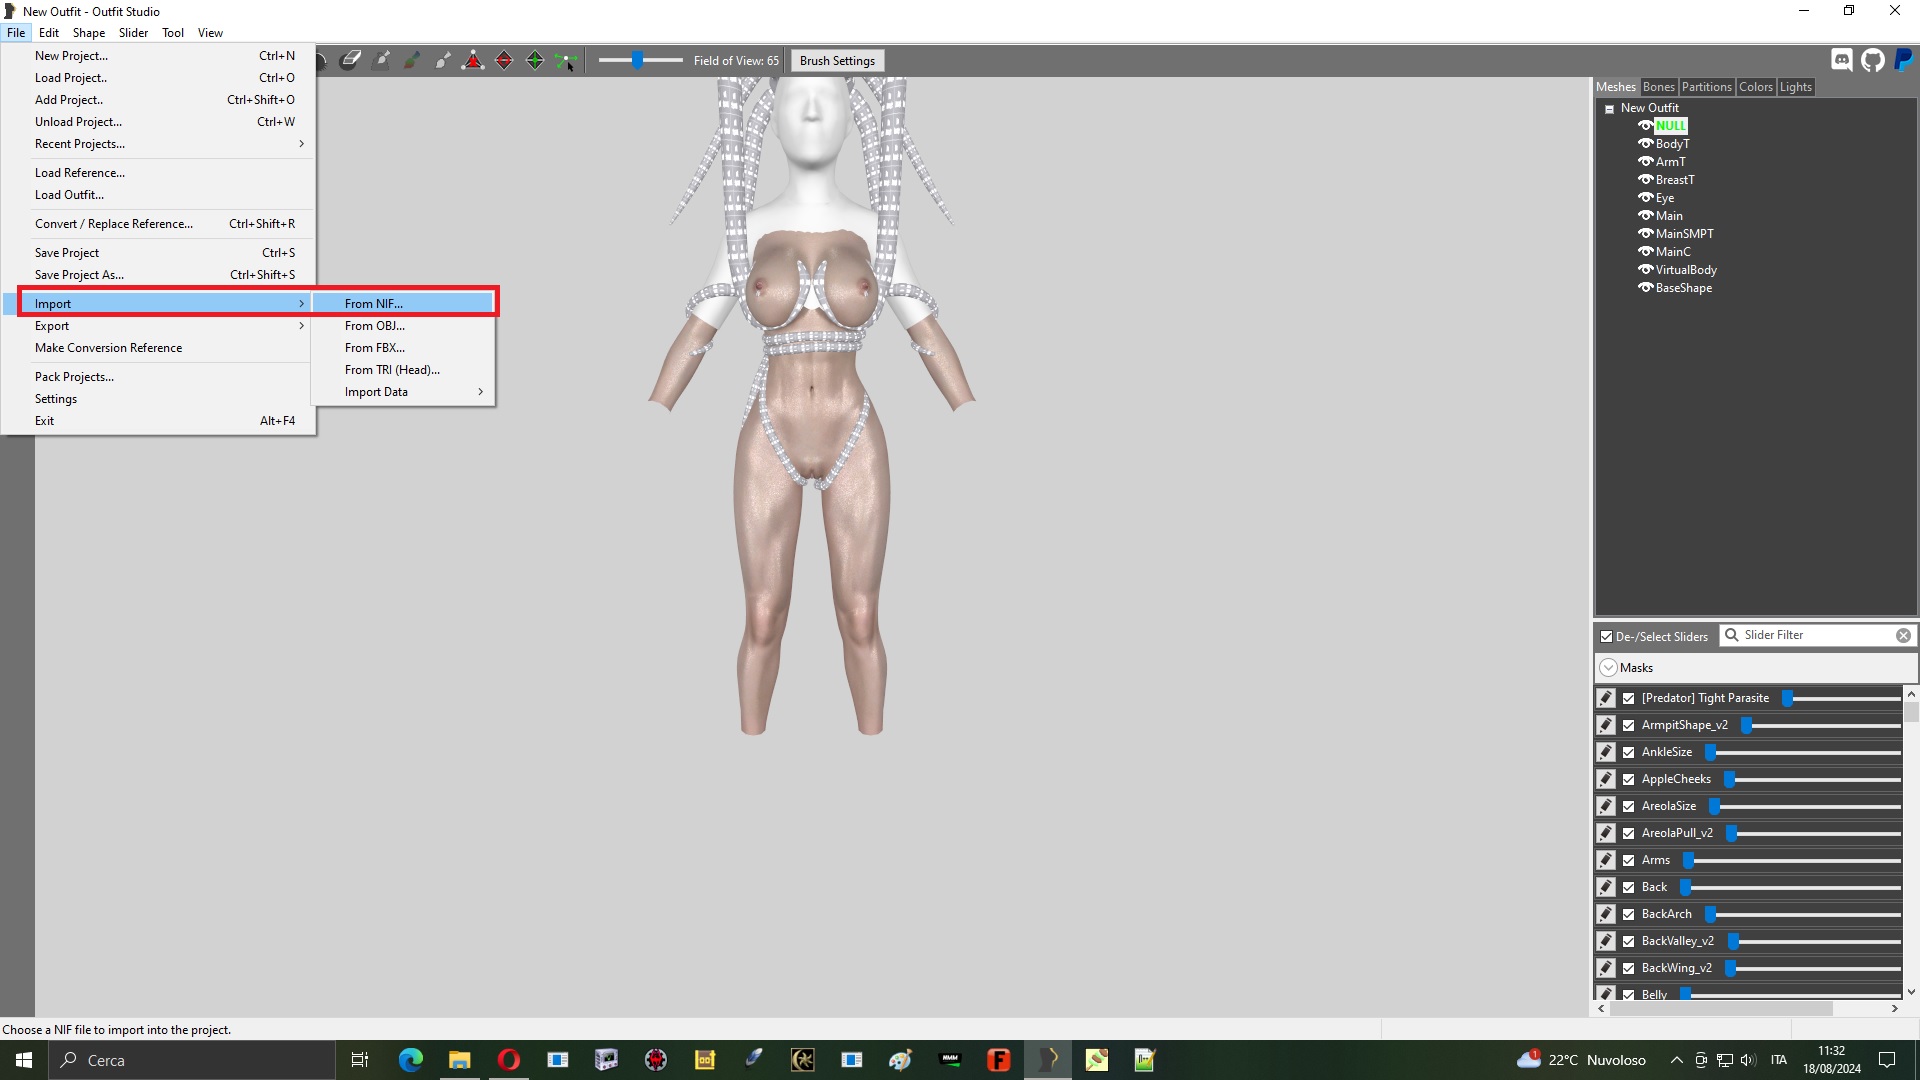The width and height of the screenshot is (1920, 1080).
Task: Select the green edge split tool
Action: click(535, 60)
